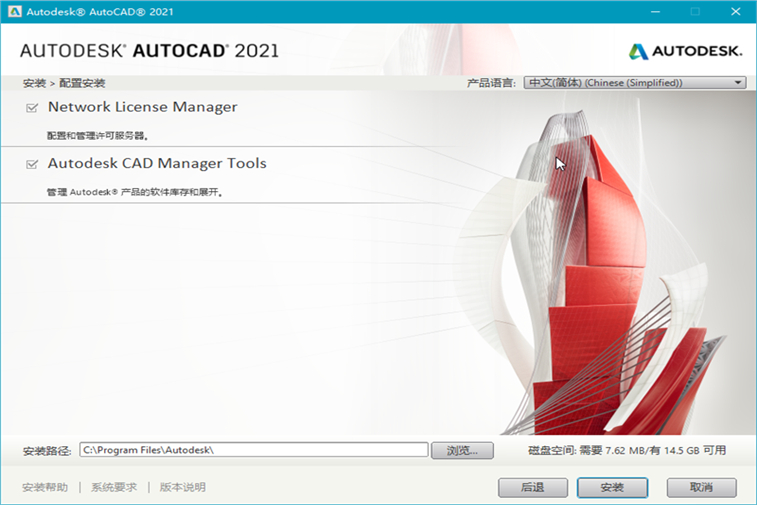
Task: Minimize the AutoCAD 2021 installer window
Action: (655, 12)
